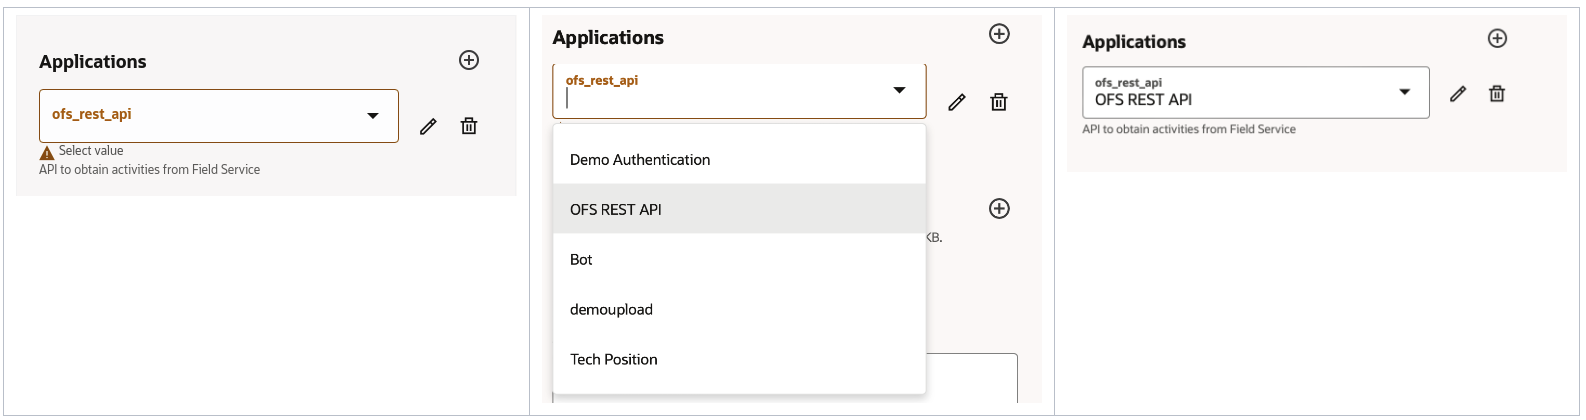Click the edit pencil icon in the left panel

click(428, 126)
